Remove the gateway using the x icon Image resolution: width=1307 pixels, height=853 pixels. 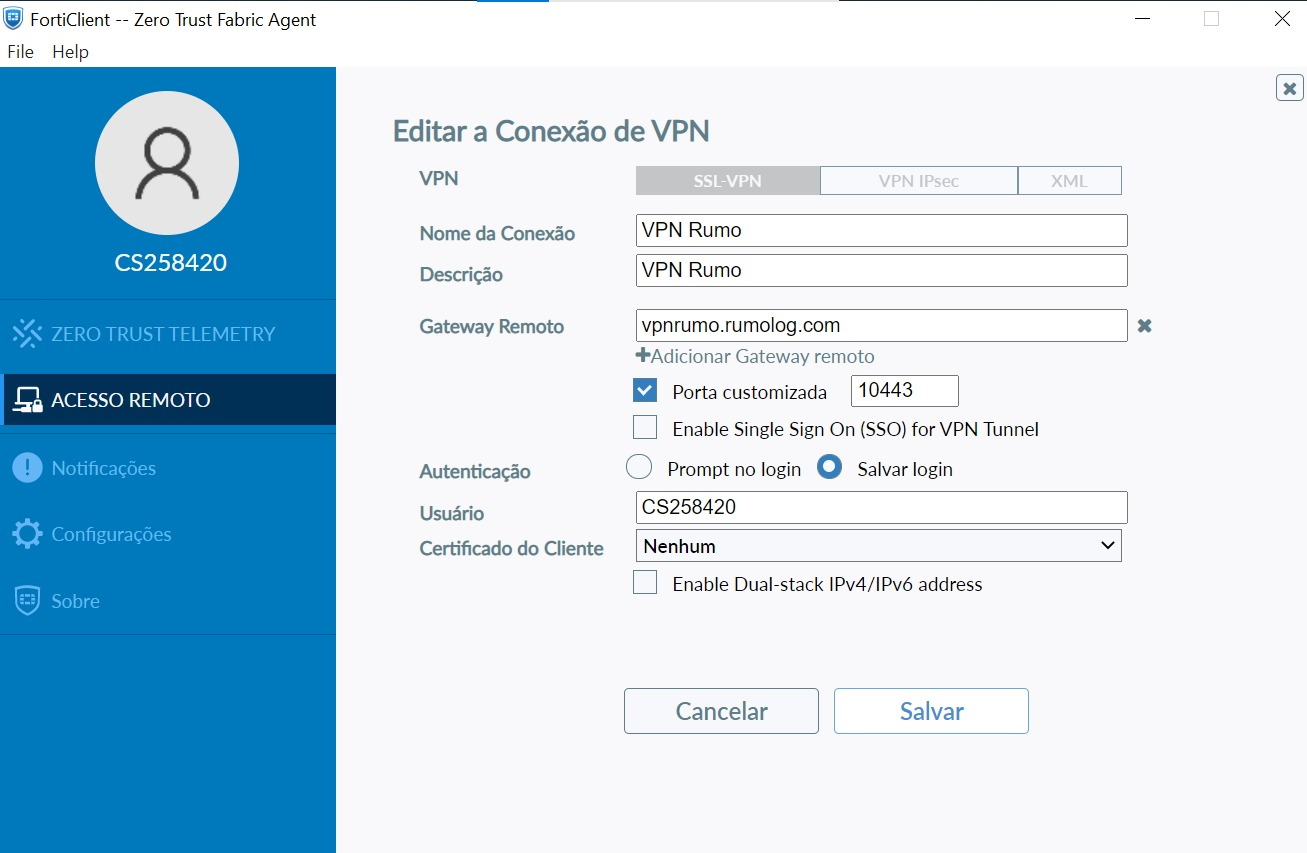pos(1145,326)
